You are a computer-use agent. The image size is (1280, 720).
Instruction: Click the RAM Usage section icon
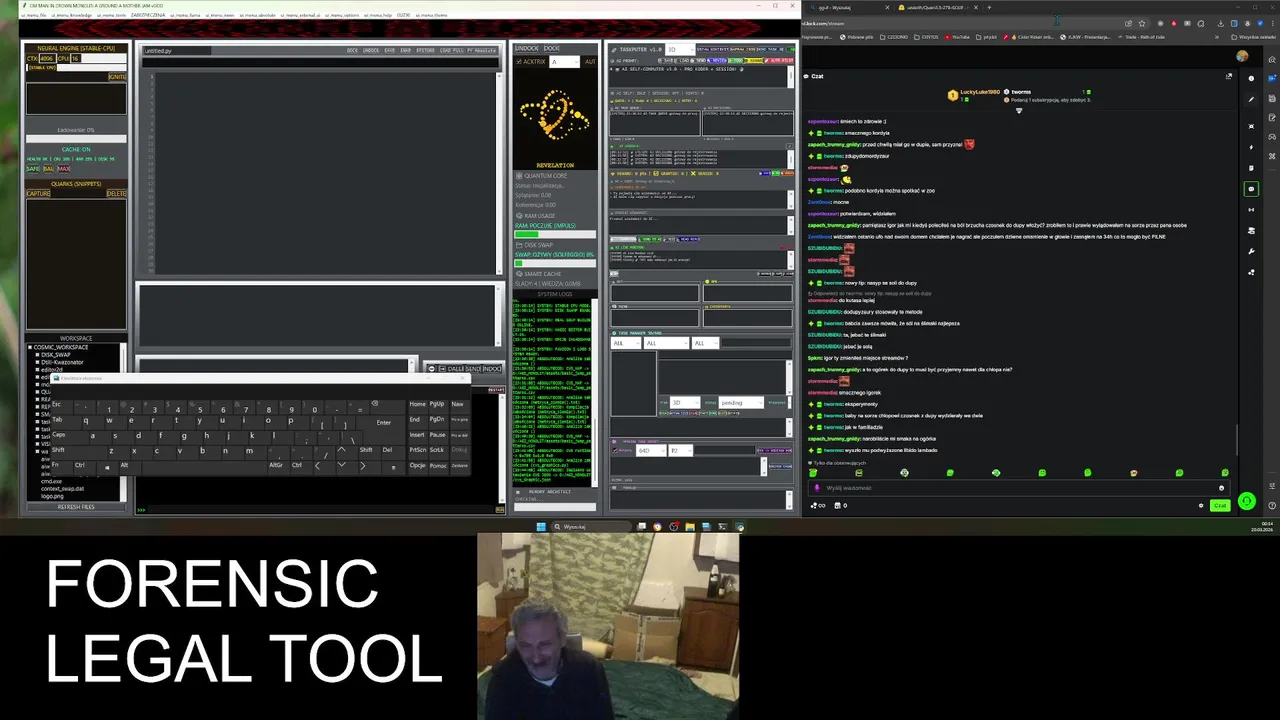coord(519,216)
